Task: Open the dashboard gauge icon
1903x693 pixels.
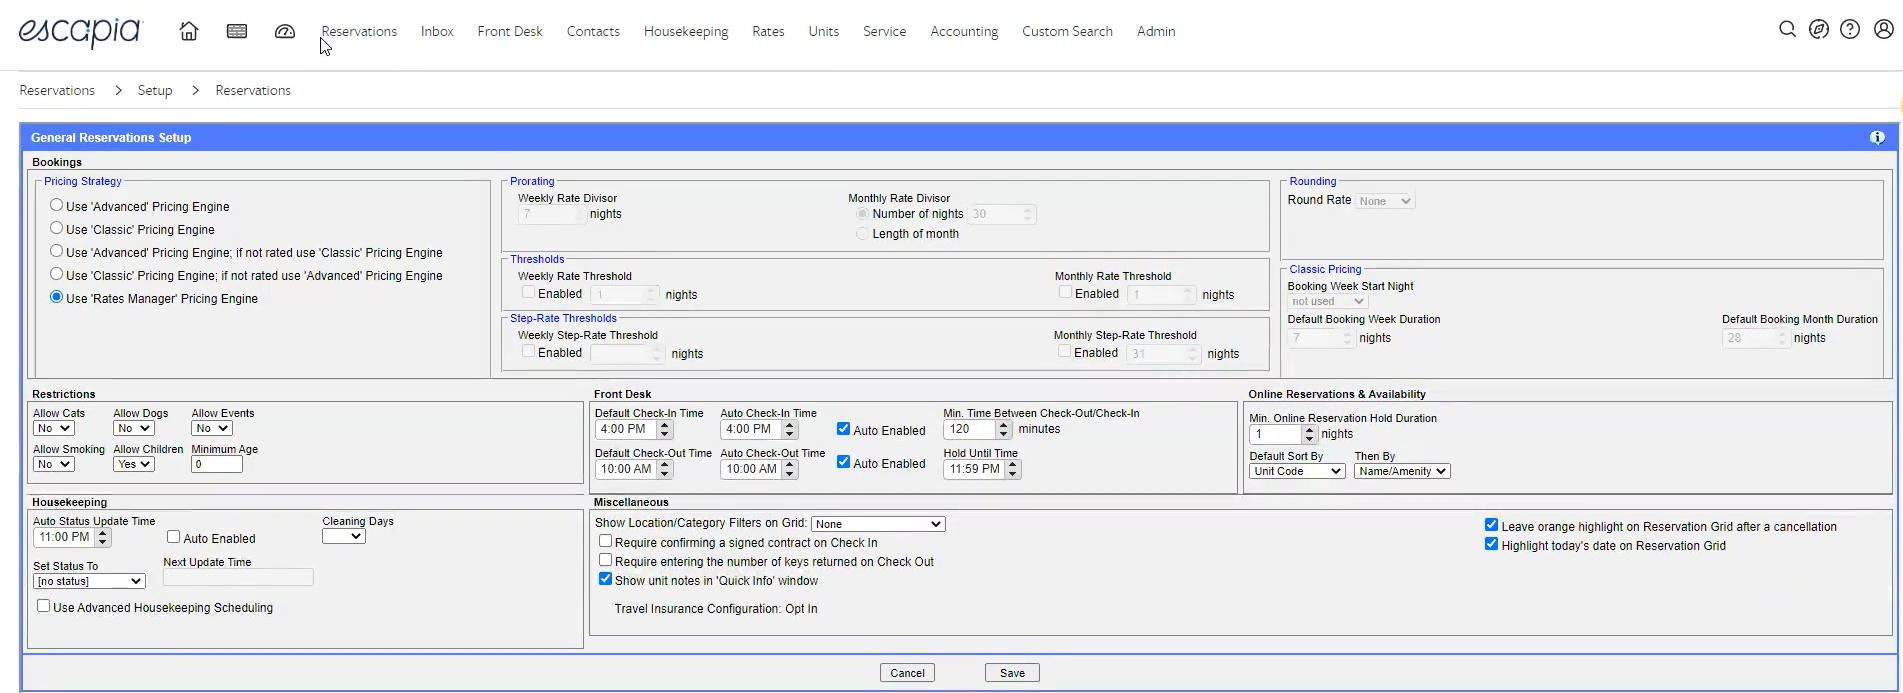Action: click(x=285, y=31)
